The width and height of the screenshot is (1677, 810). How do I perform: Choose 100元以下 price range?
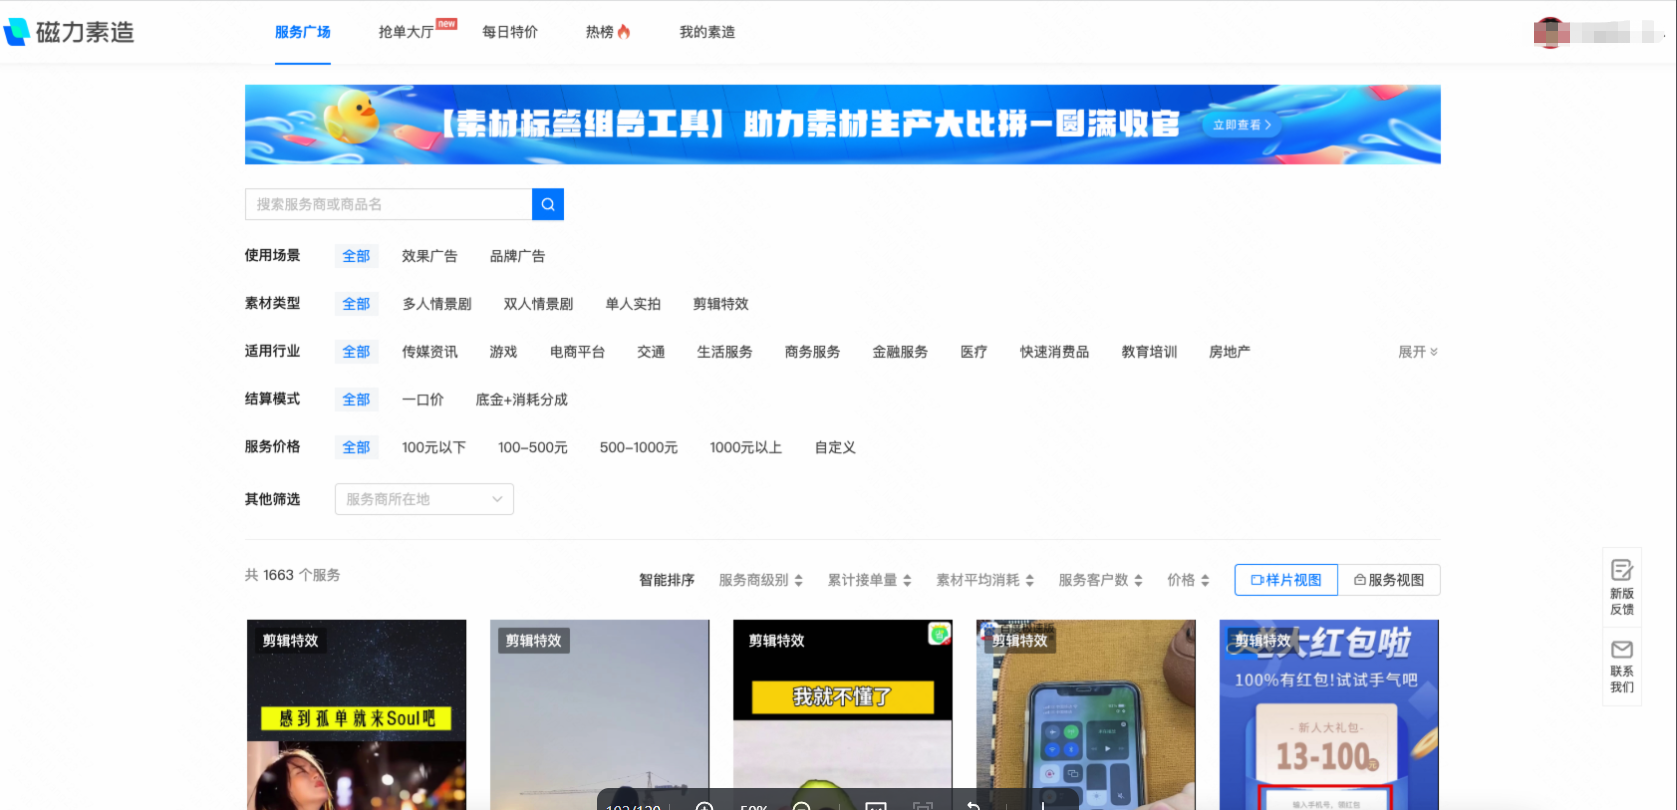[x=434, y=448]
